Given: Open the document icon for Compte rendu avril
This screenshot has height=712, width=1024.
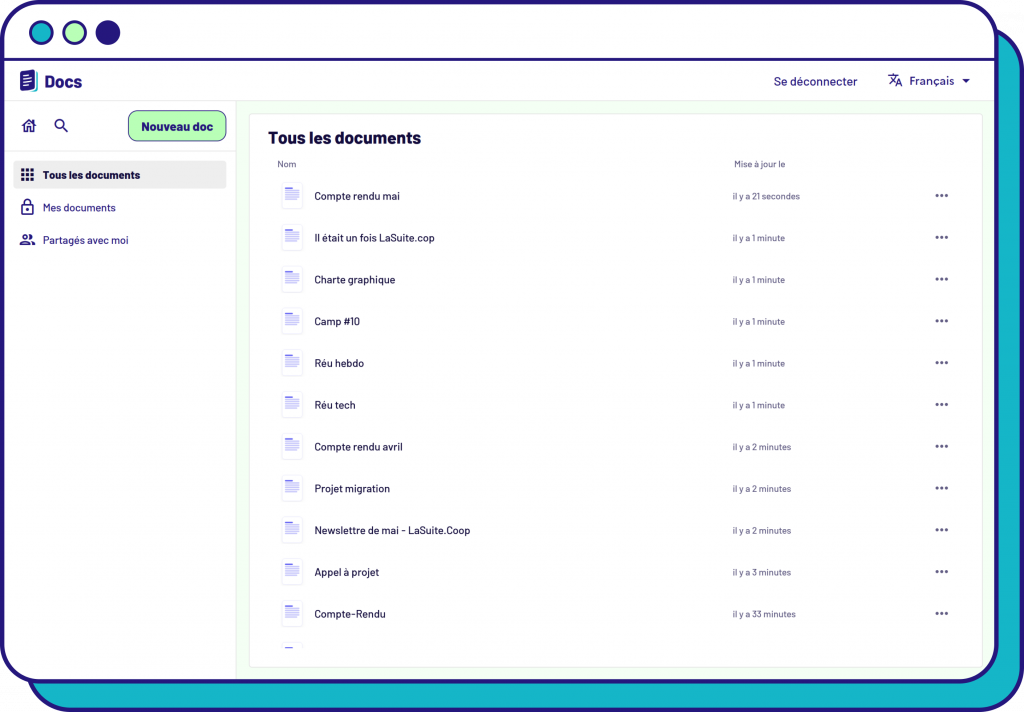Looking at the screenshot, I should point(292,446).
